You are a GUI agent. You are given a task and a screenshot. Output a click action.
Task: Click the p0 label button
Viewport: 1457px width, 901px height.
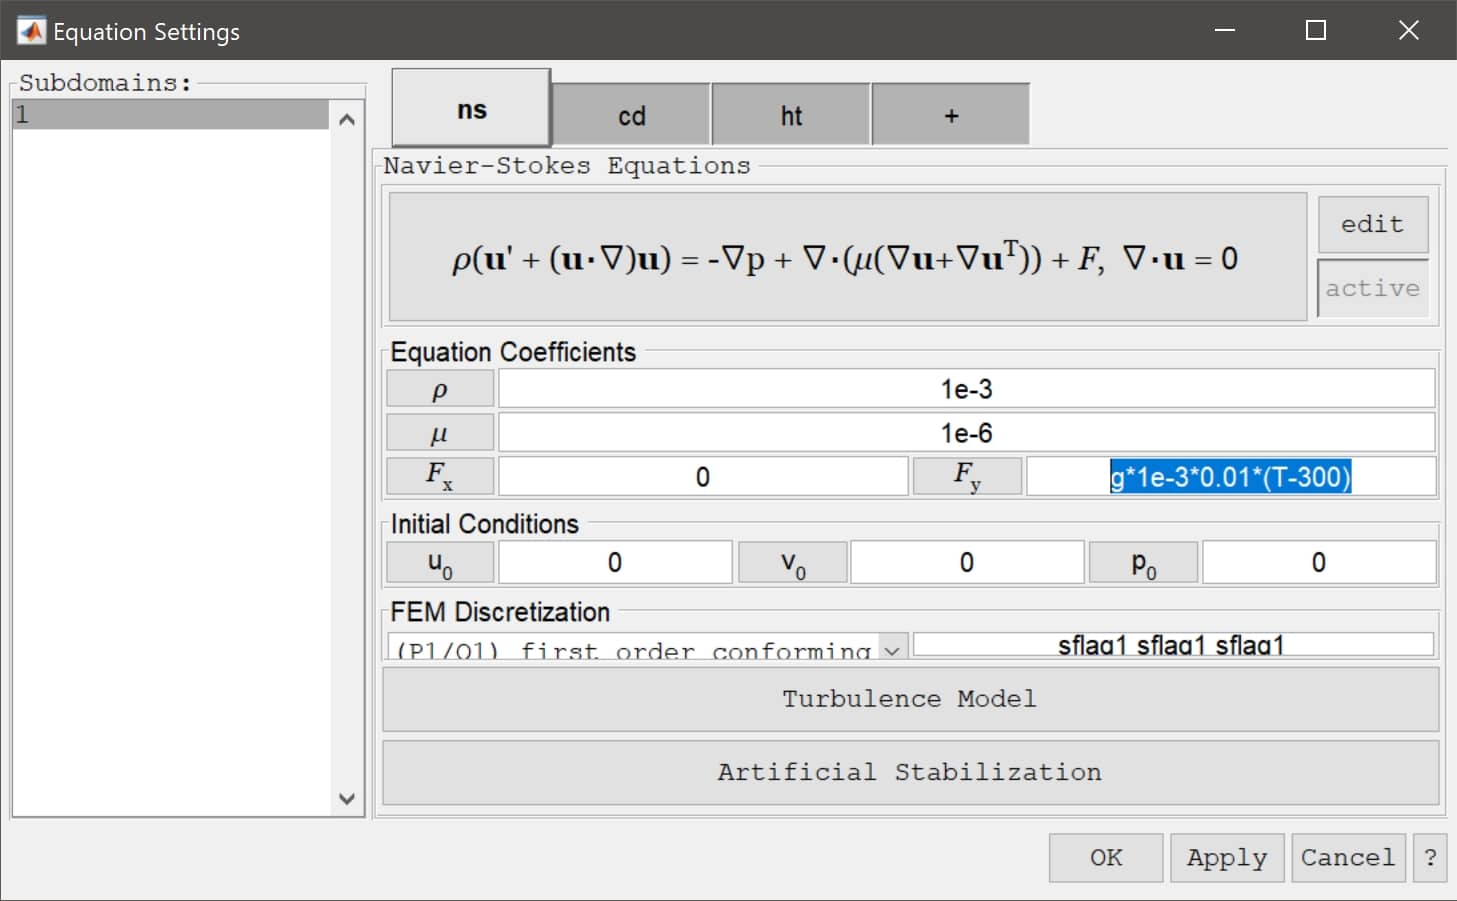[1144, 563]
